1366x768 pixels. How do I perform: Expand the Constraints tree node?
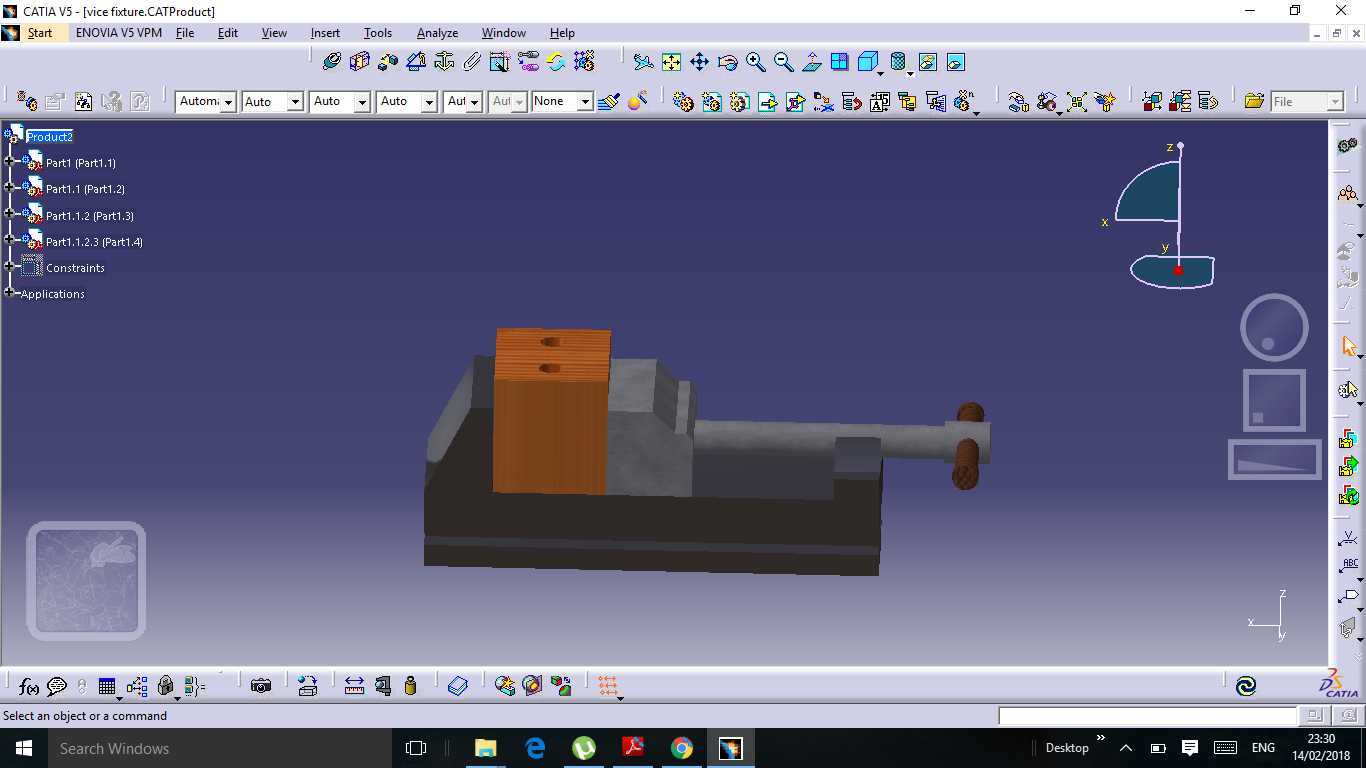[10, 267]
